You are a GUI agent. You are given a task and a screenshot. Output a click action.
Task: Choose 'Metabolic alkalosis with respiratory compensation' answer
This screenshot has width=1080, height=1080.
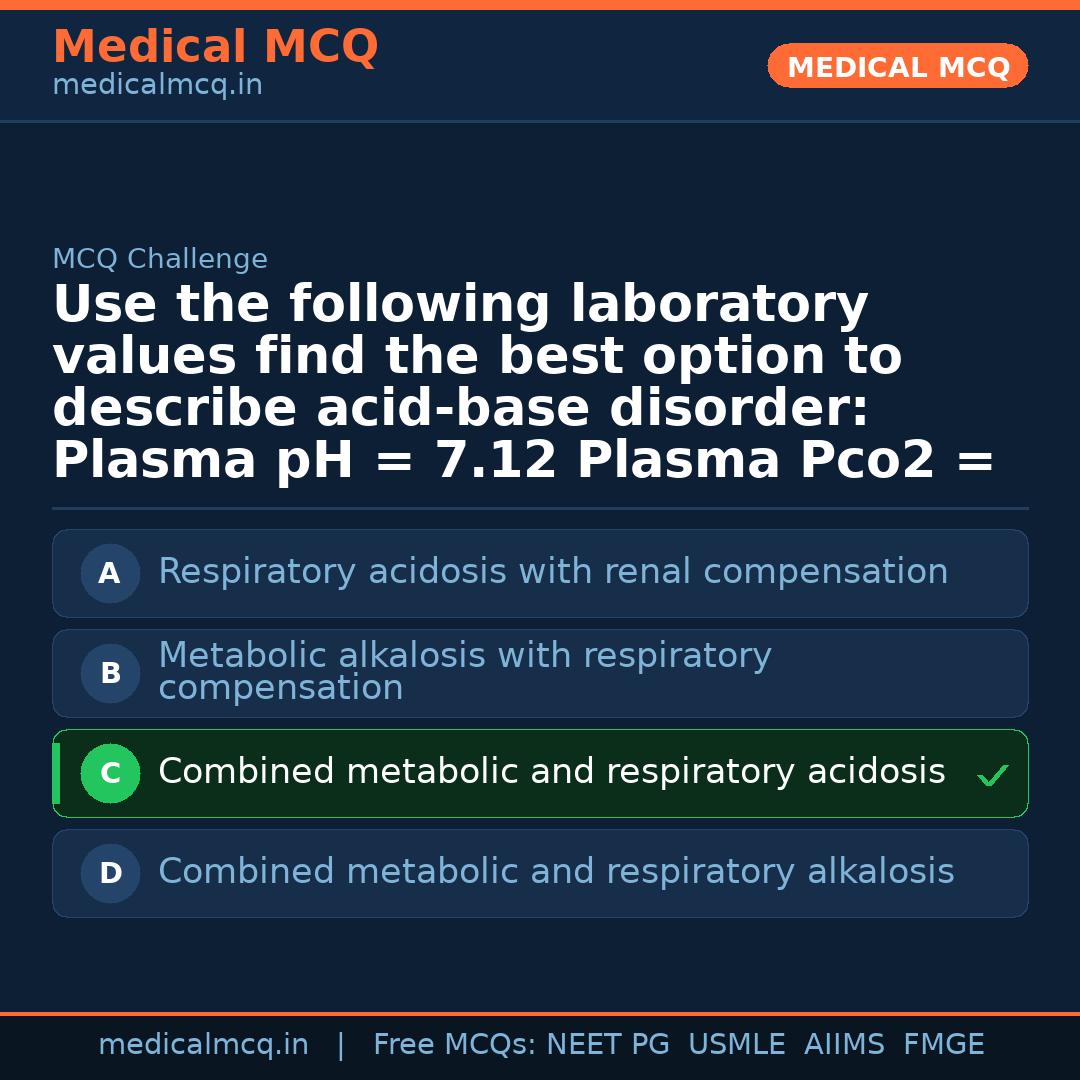click(465, 672)
